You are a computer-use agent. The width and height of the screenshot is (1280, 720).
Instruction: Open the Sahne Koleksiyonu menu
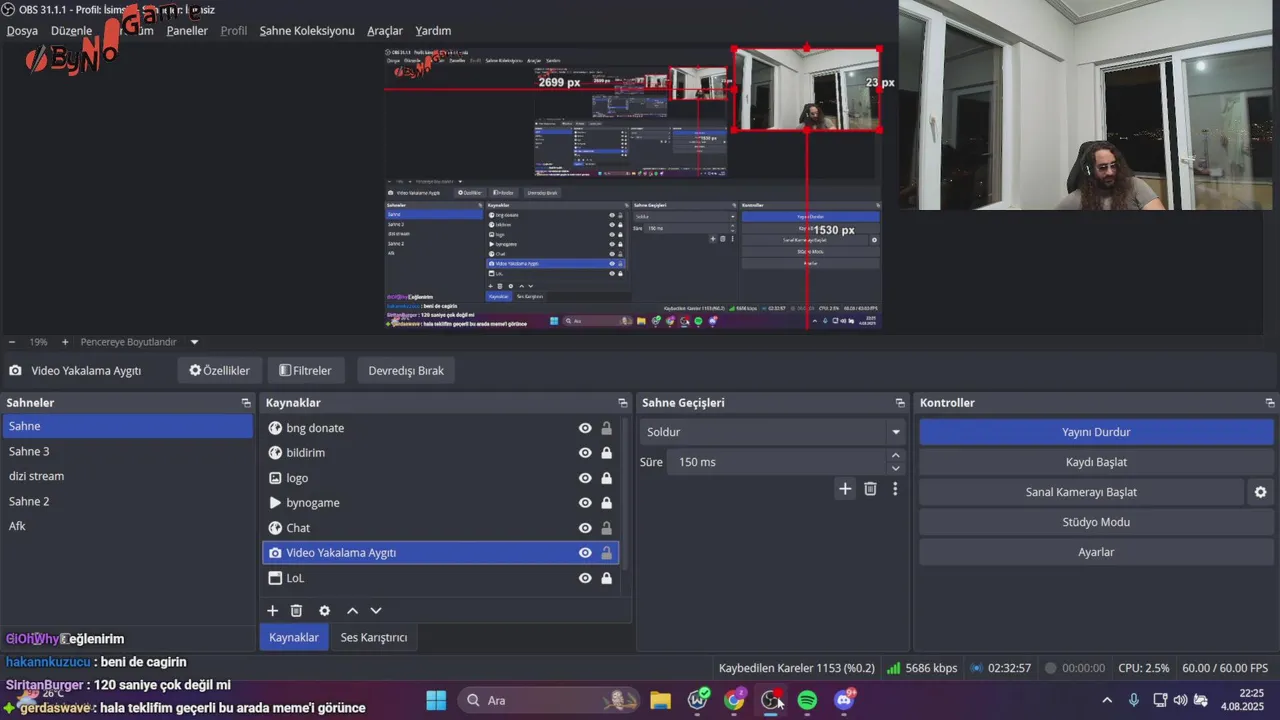[x=307, y=31]
